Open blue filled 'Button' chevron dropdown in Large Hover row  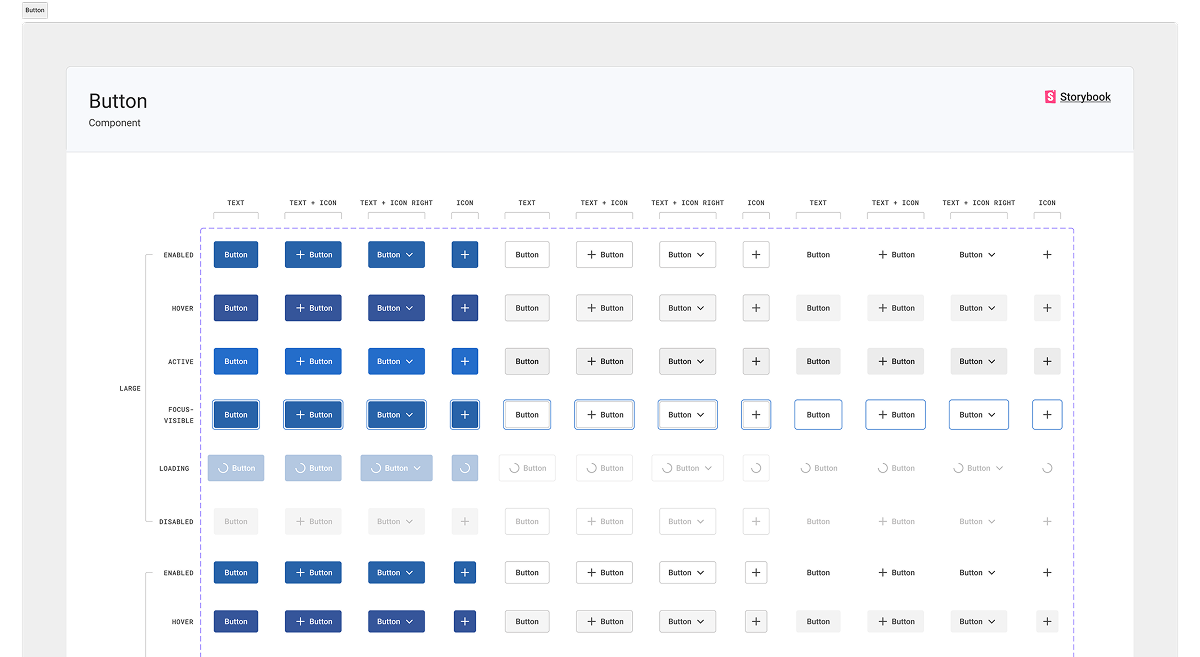(396, 308)
